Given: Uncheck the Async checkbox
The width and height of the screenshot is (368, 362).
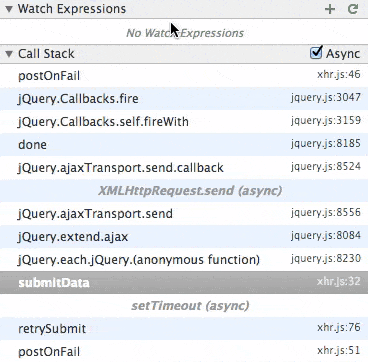Looking at the screenshot, I should (316, 53).
